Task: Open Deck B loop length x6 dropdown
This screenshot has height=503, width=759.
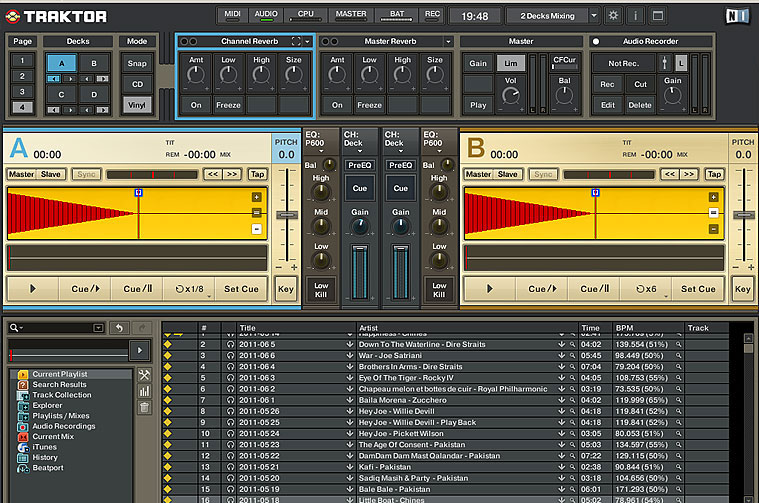Action: 666,296
